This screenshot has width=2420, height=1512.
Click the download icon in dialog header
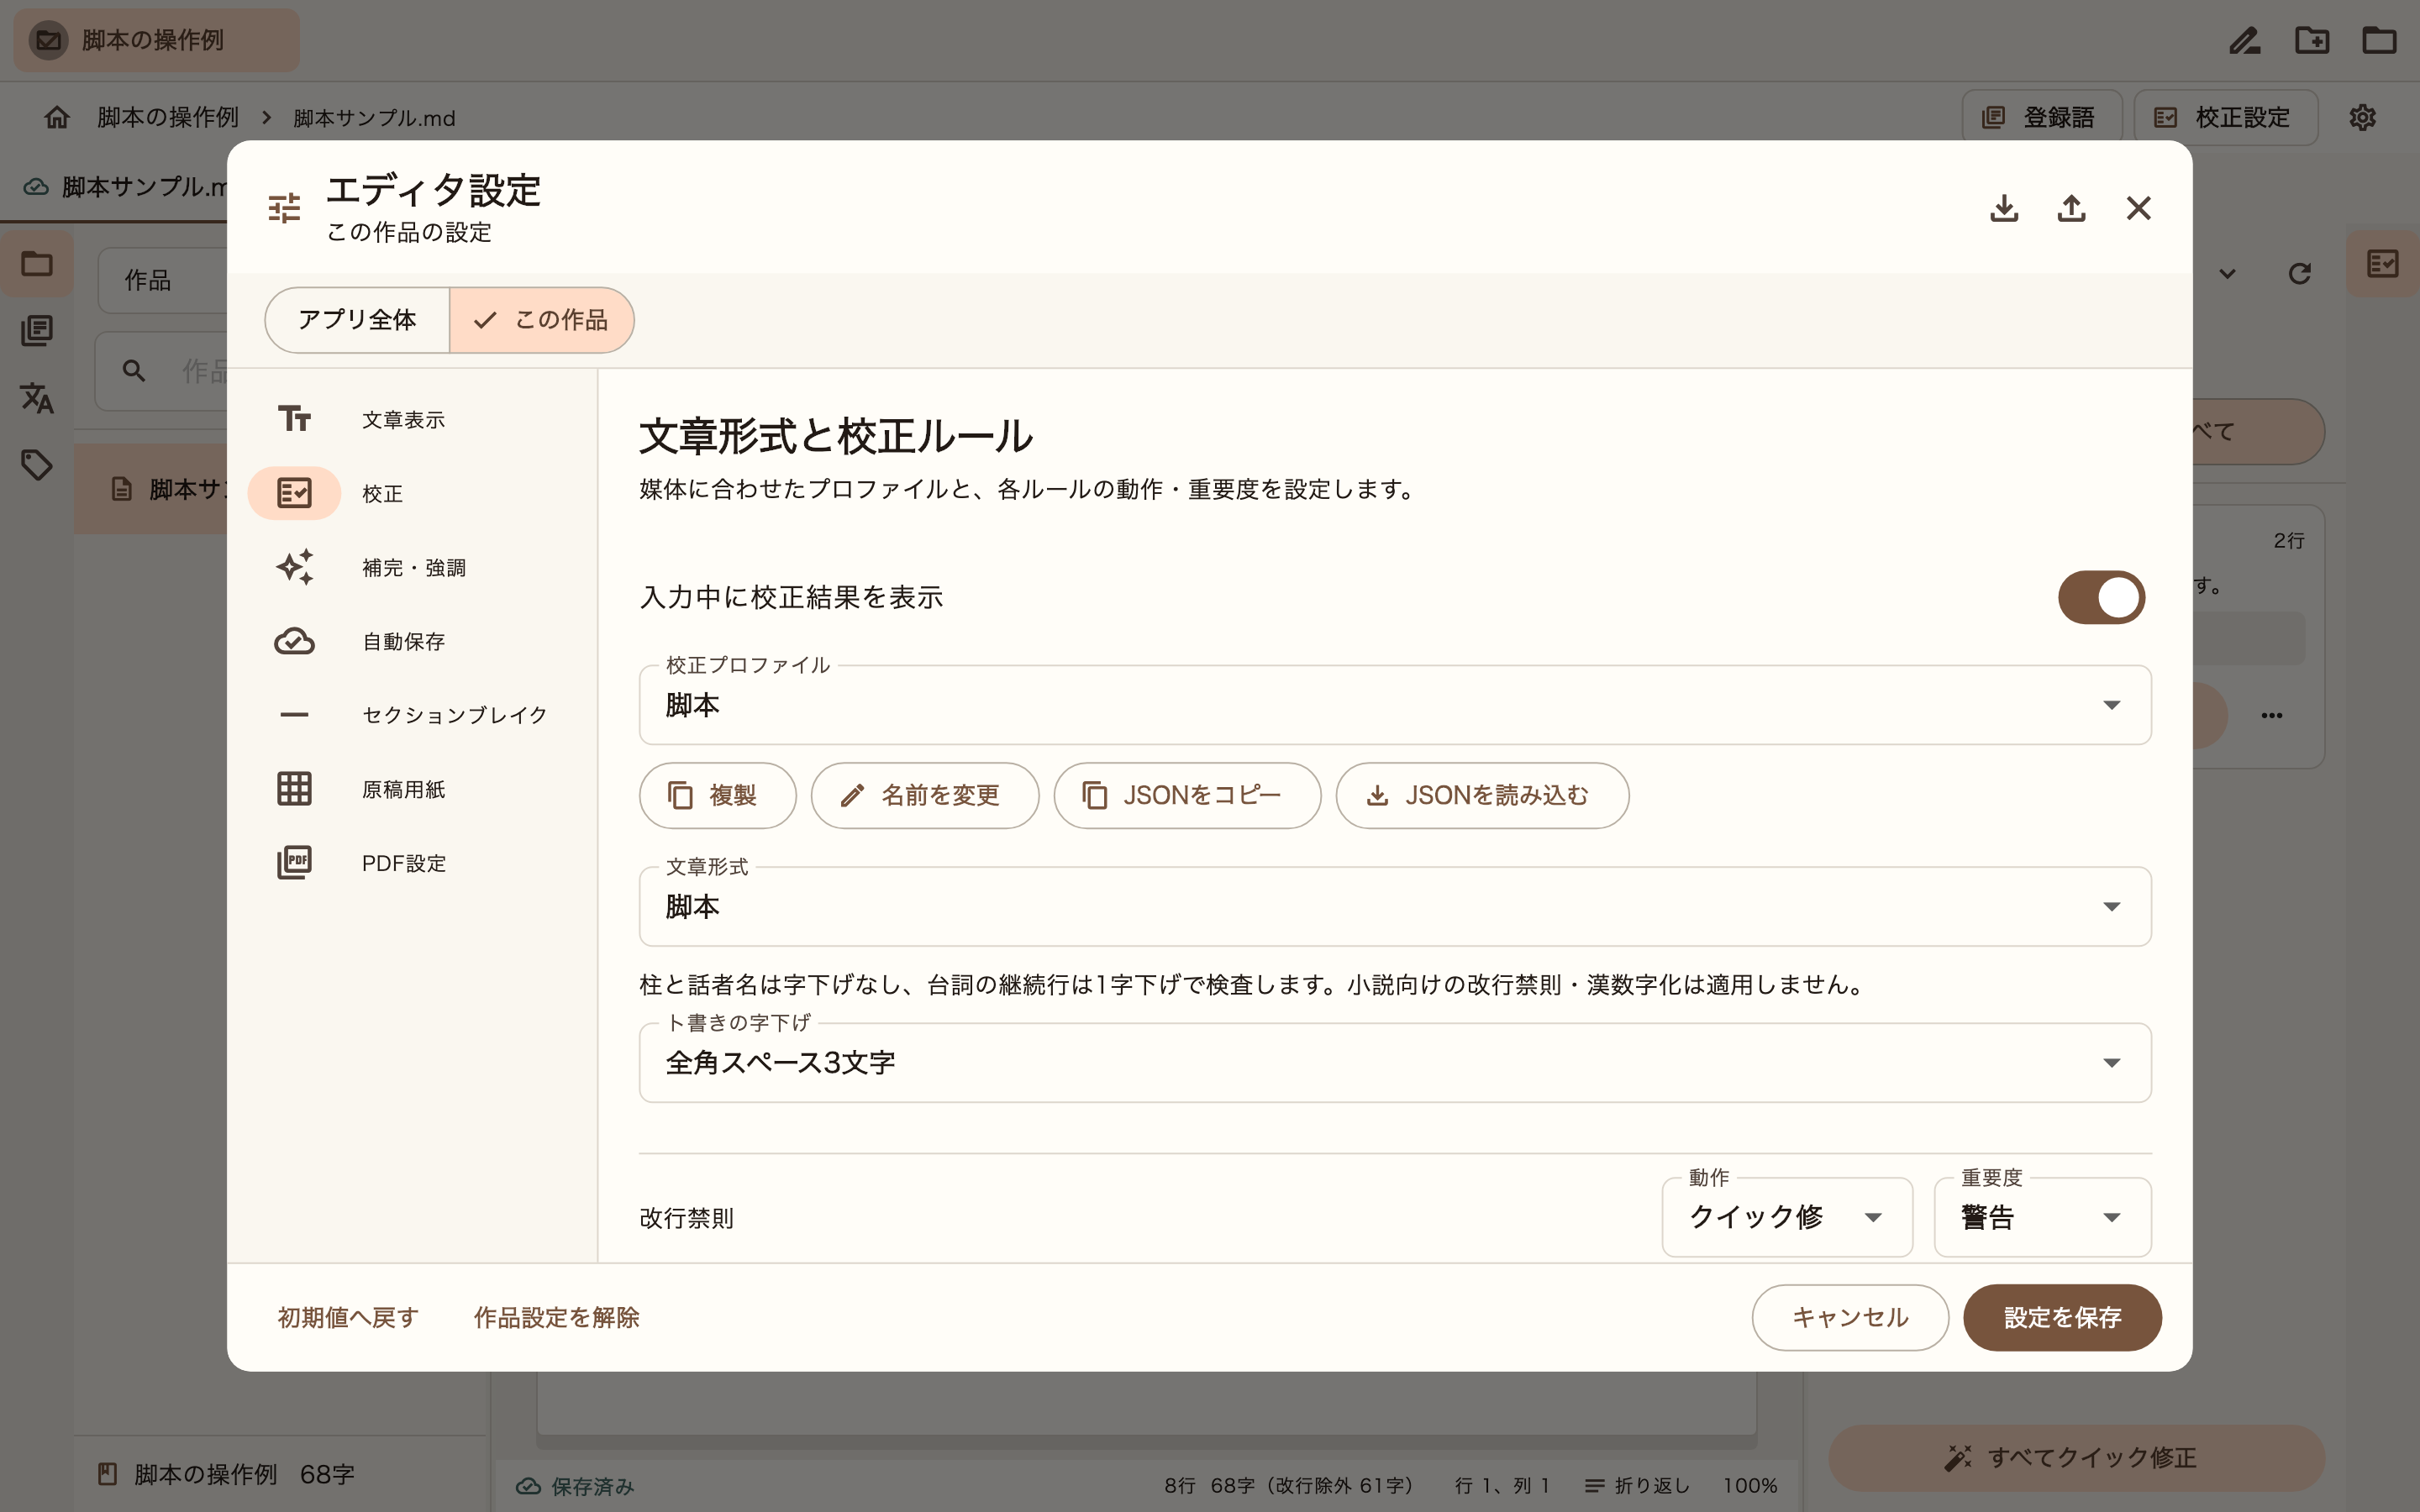pyautogui.click(x=2004, y=208)
